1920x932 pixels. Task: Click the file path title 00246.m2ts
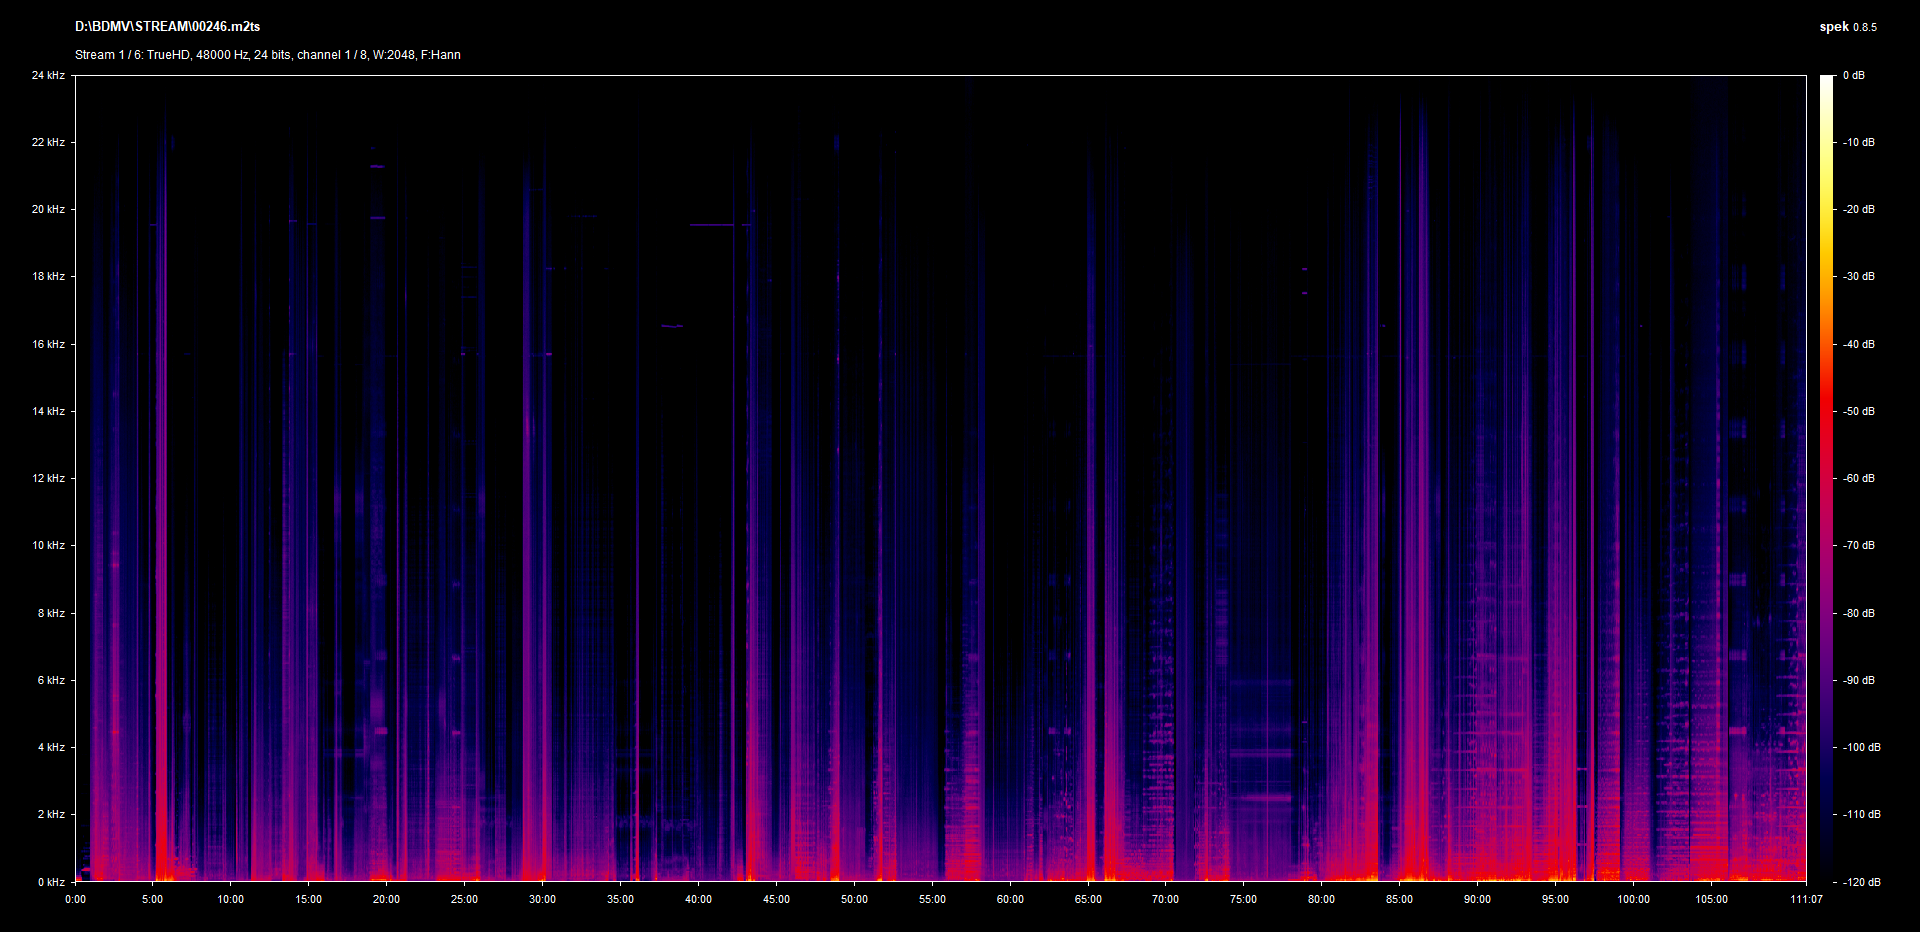click(167, 27)
